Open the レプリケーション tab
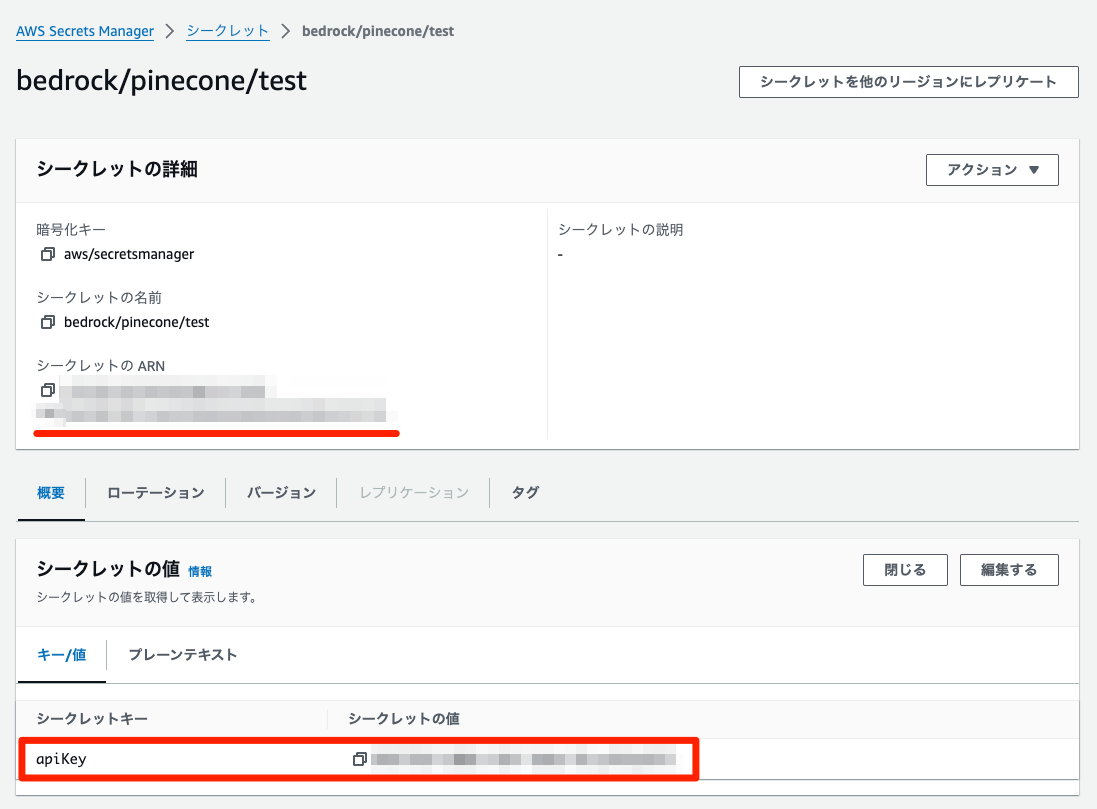 tap(413, 493)
